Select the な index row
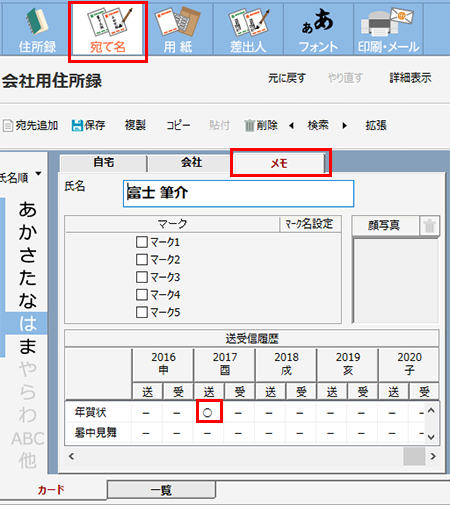 pos(27,301)
